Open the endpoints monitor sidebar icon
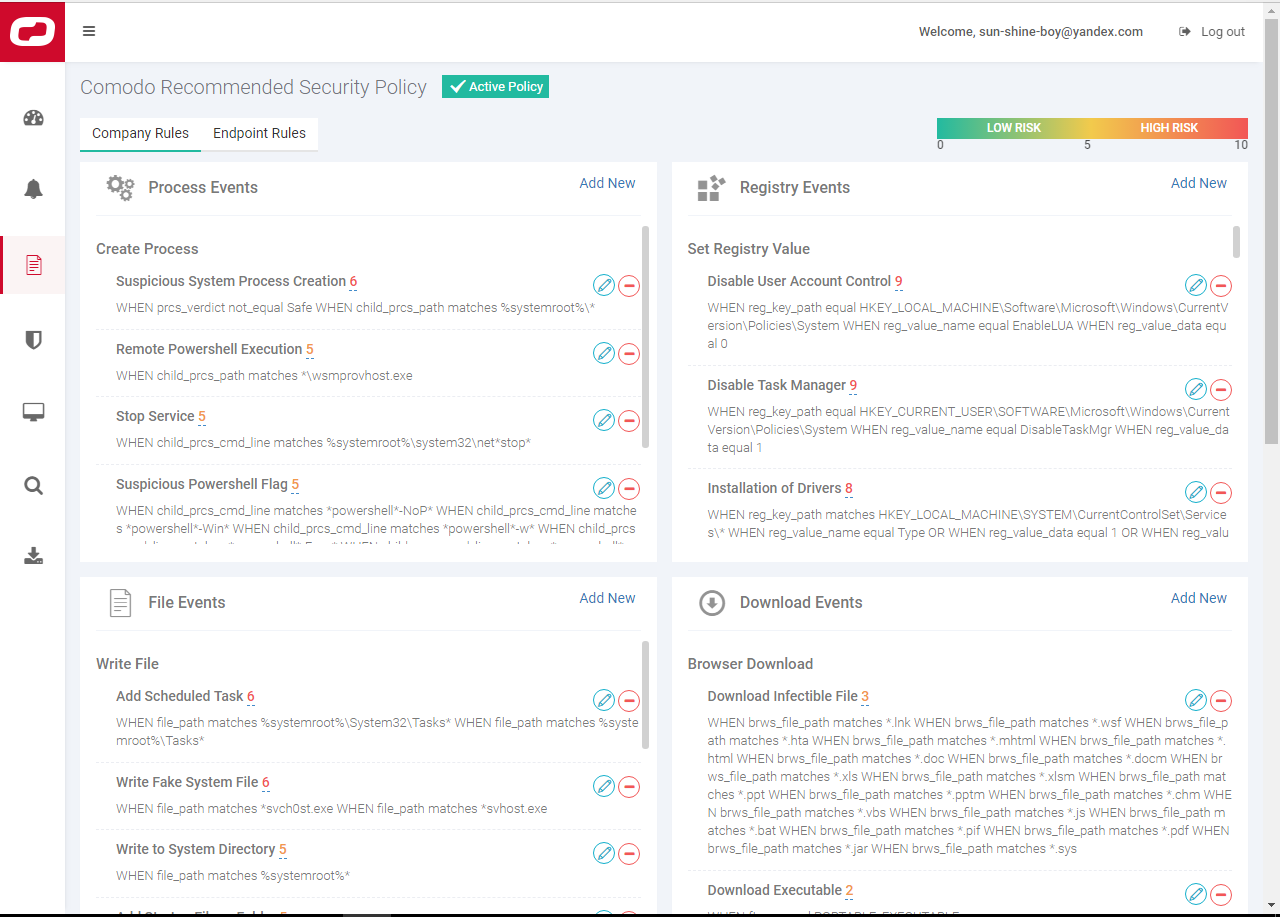The image size is (1280, 917). click(x=33, y=412)
